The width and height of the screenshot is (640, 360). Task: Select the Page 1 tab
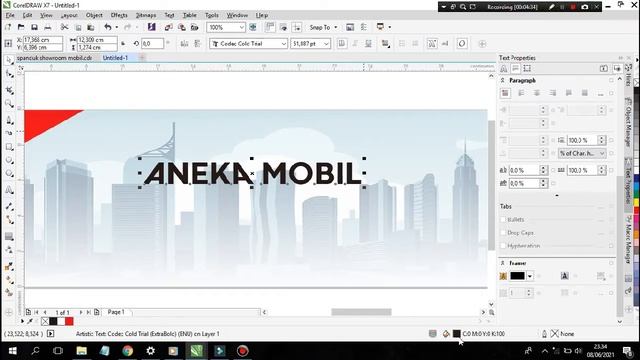point(116,312)
